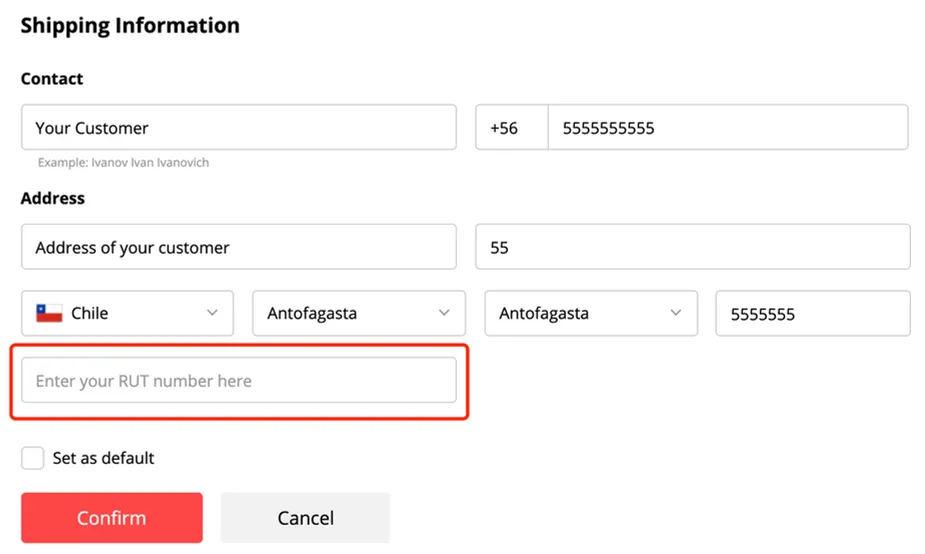Confirm the shipping information
Screen dimensions: 925x554
(x=112, y=518)
